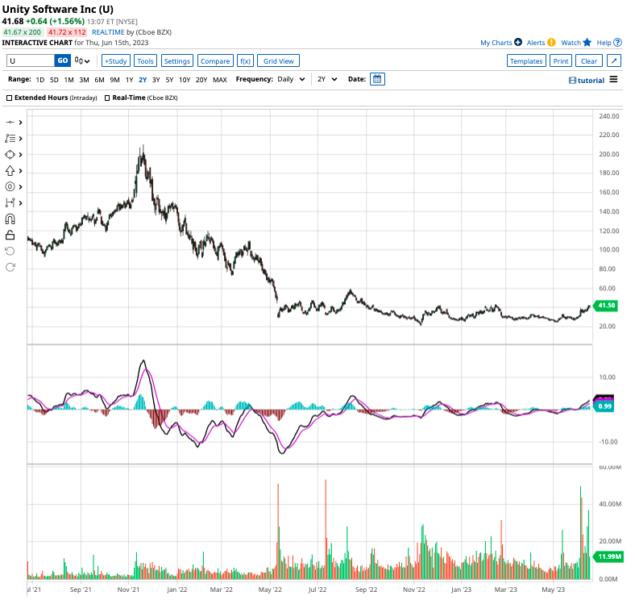Click the 41.50 price marker on axis
This screenshot has height=600, width=635.
coord(605,306)
